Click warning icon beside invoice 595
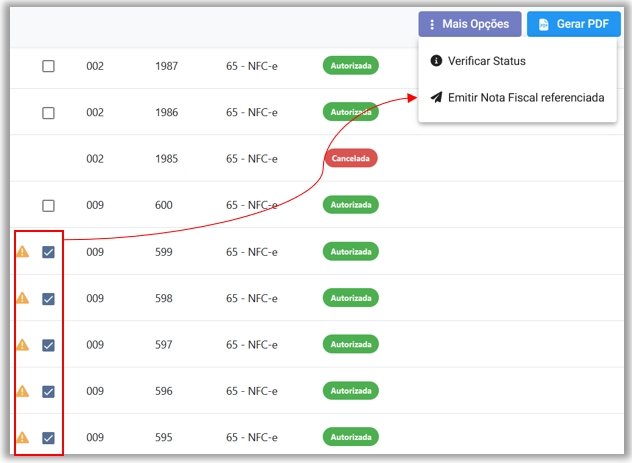Viewport: 632px width, 463px height. click(22, 437)
